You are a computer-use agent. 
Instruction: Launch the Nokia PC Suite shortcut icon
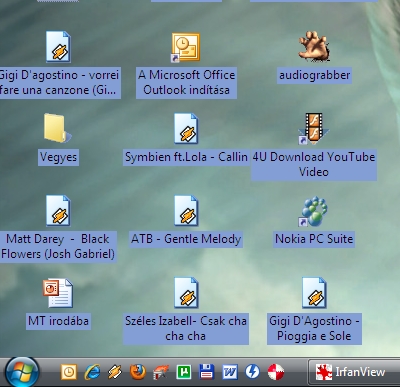pyautogui.click(x=314, y=211)
